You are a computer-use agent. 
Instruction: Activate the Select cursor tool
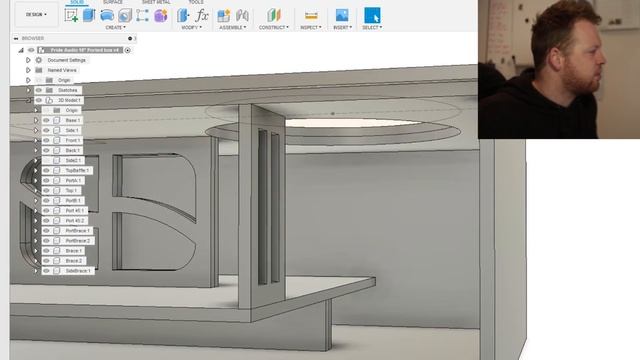coord(372,16)
